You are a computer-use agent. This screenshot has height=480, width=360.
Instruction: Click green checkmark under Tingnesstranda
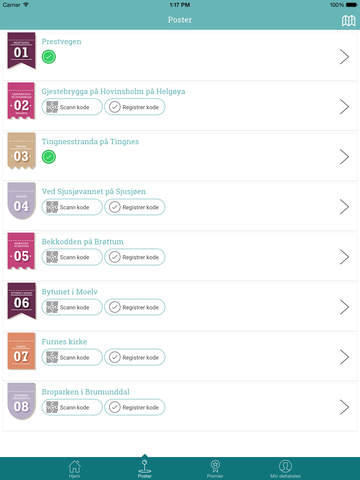tap(49, 157)
